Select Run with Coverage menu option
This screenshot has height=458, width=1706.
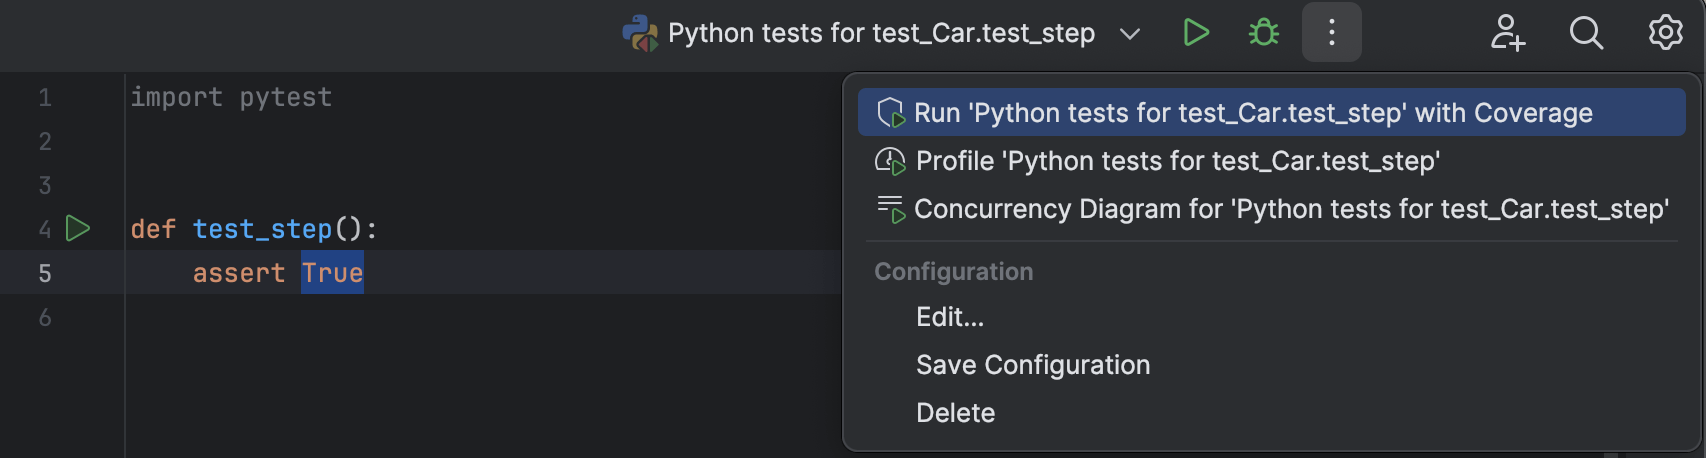[1252, 113]
